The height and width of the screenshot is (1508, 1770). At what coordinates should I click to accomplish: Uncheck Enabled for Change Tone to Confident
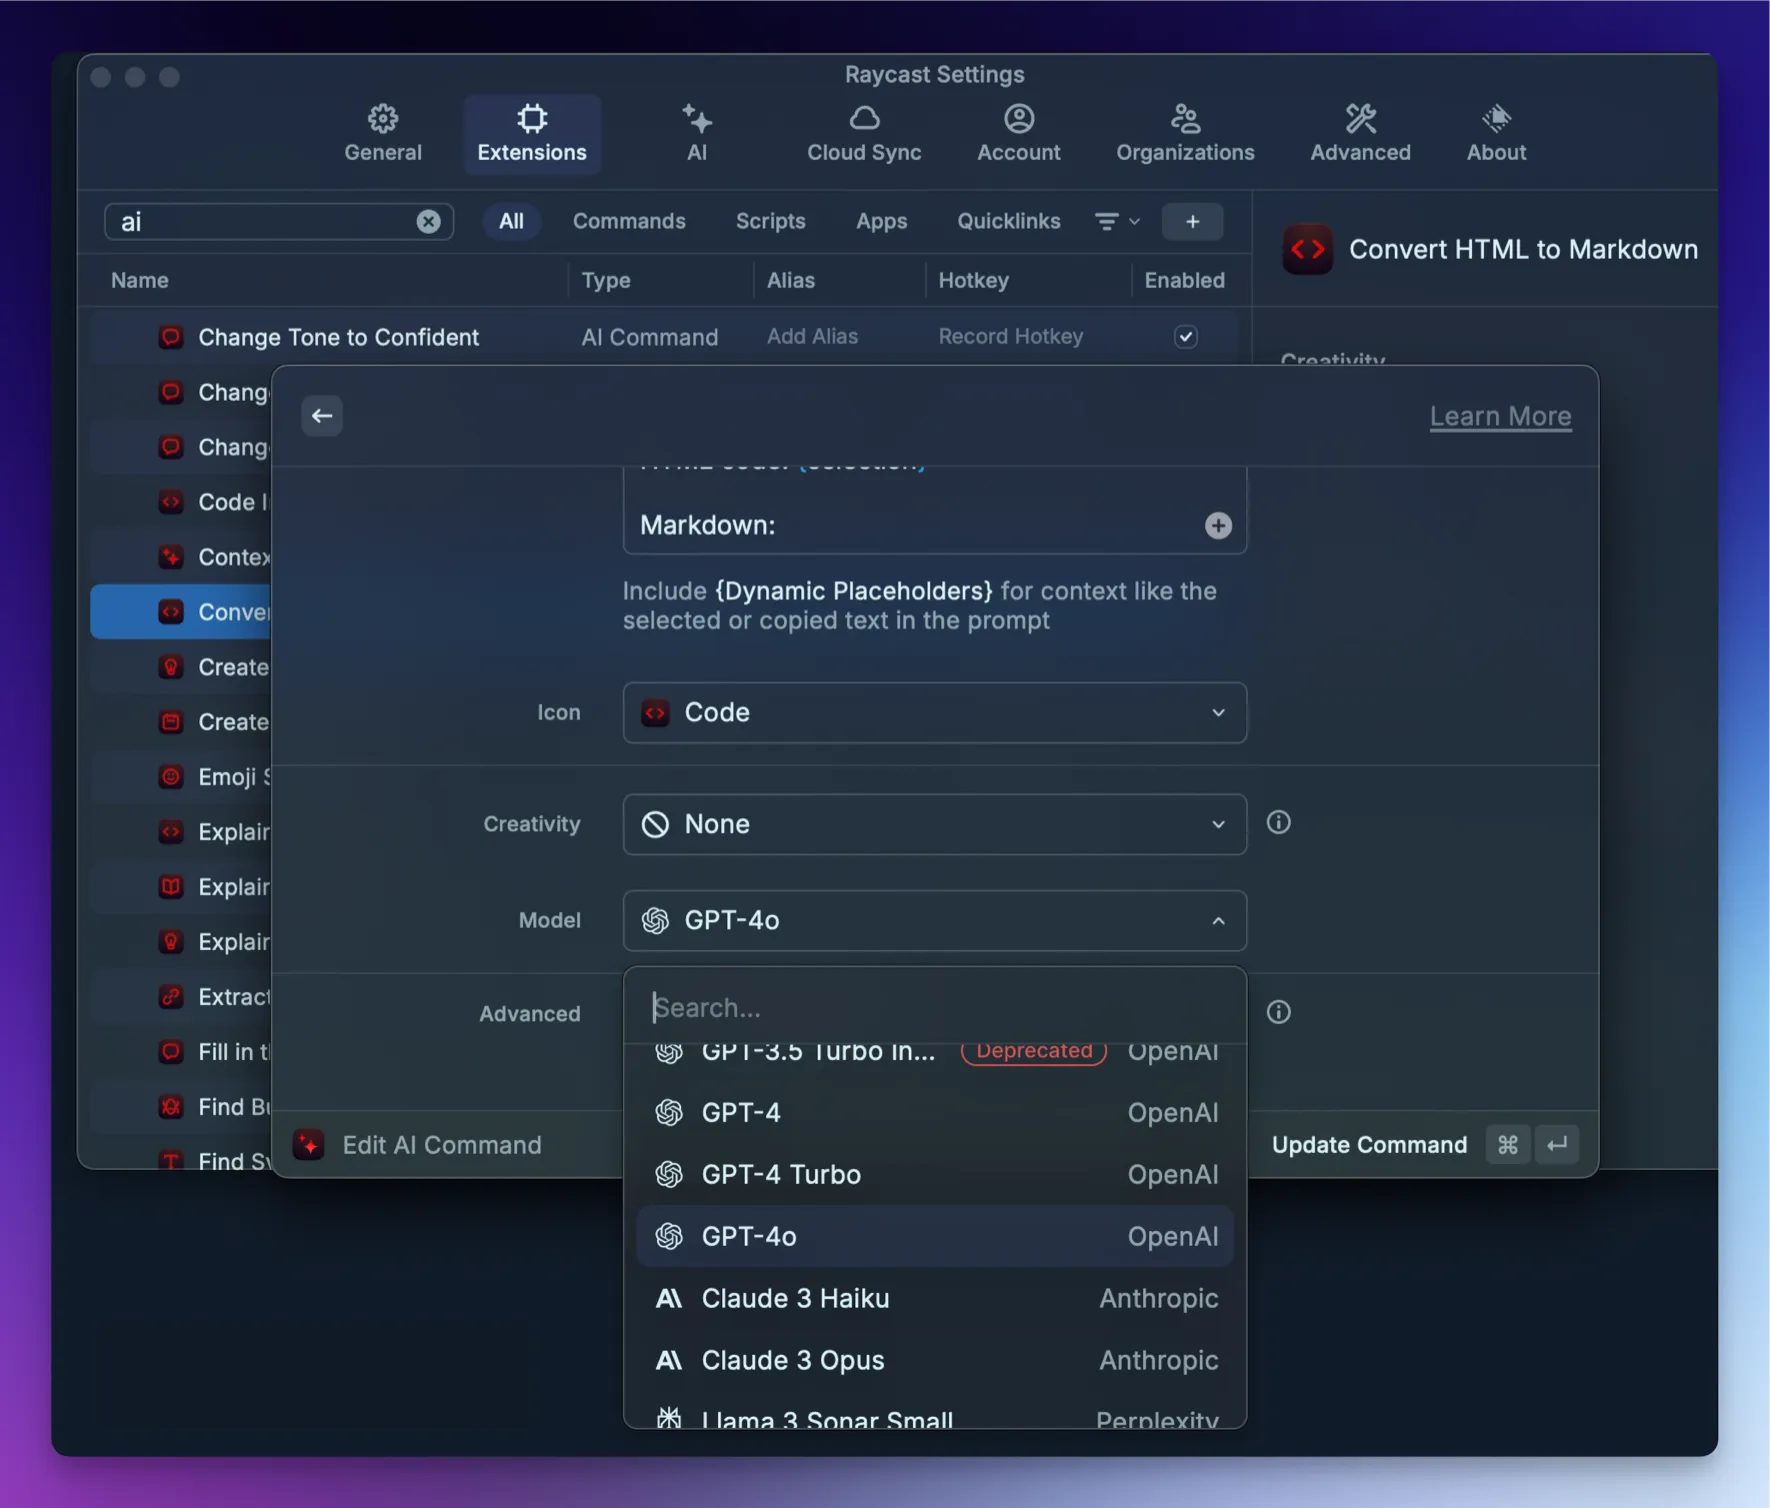pyautogui.click(x=1186, y=337)
